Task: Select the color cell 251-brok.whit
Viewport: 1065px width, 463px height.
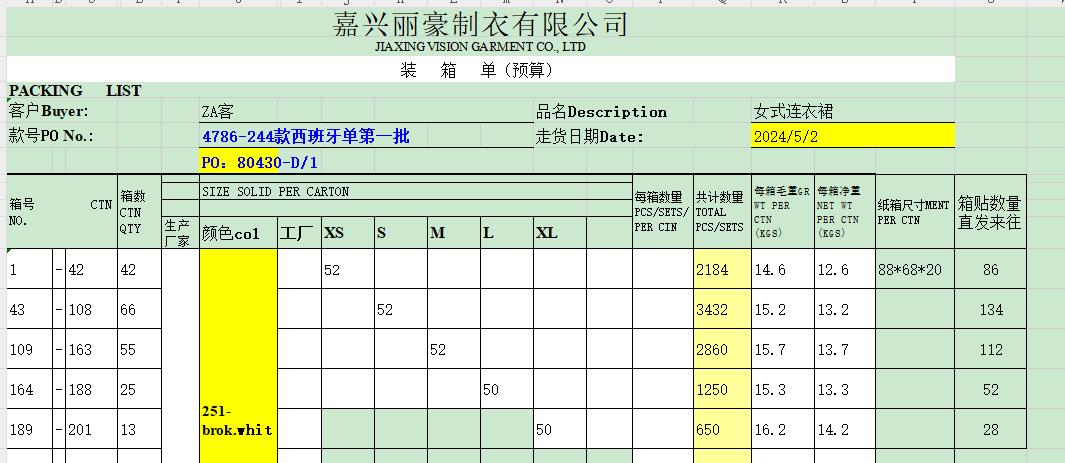Action: click(x=238, y=420)
